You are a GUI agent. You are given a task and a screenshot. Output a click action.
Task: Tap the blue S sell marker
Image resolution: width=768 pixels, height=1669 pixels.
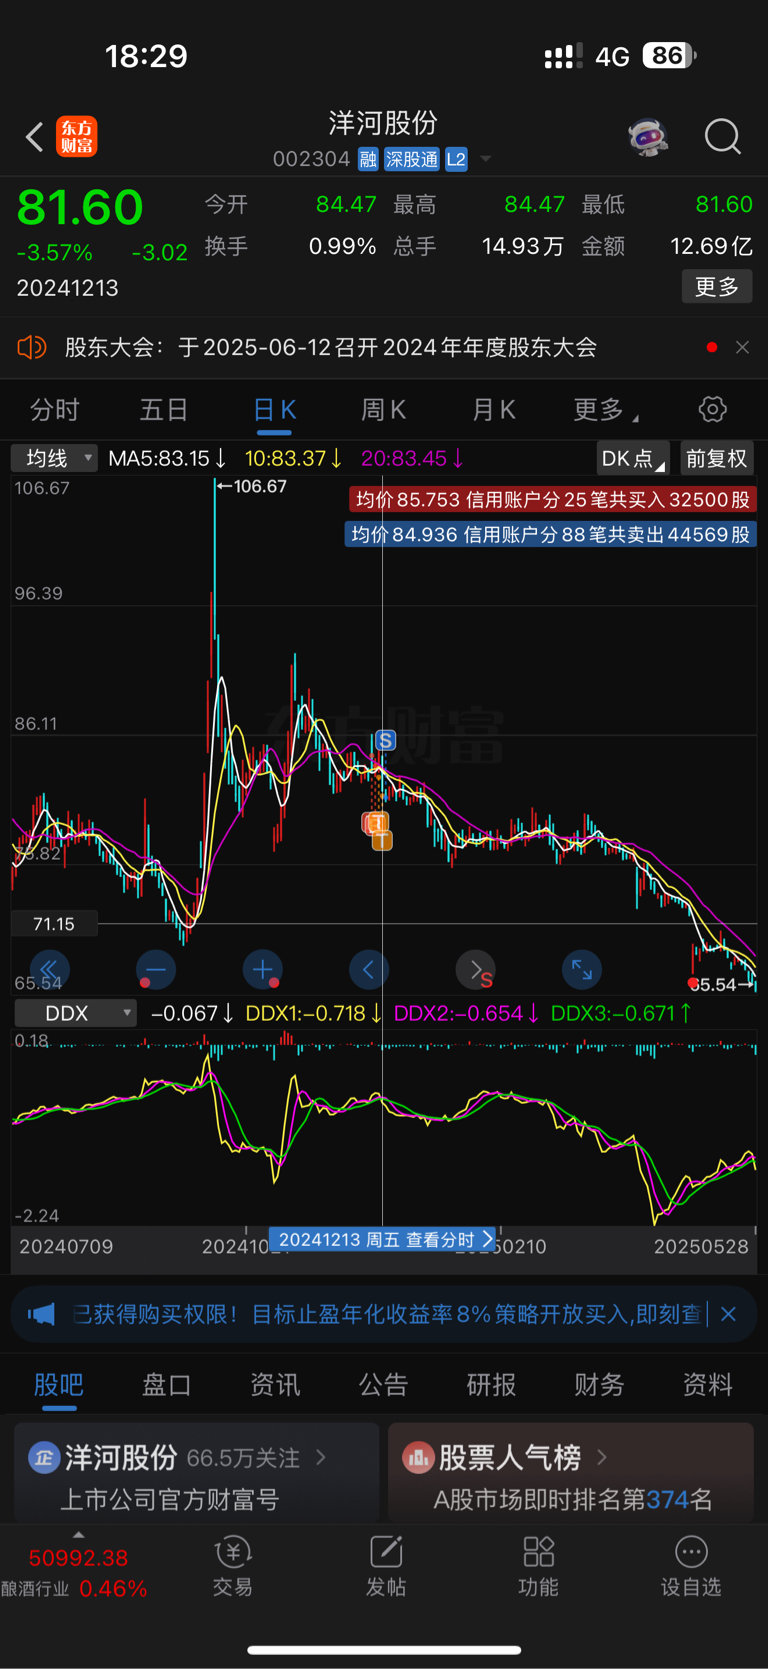pos(385,740)
